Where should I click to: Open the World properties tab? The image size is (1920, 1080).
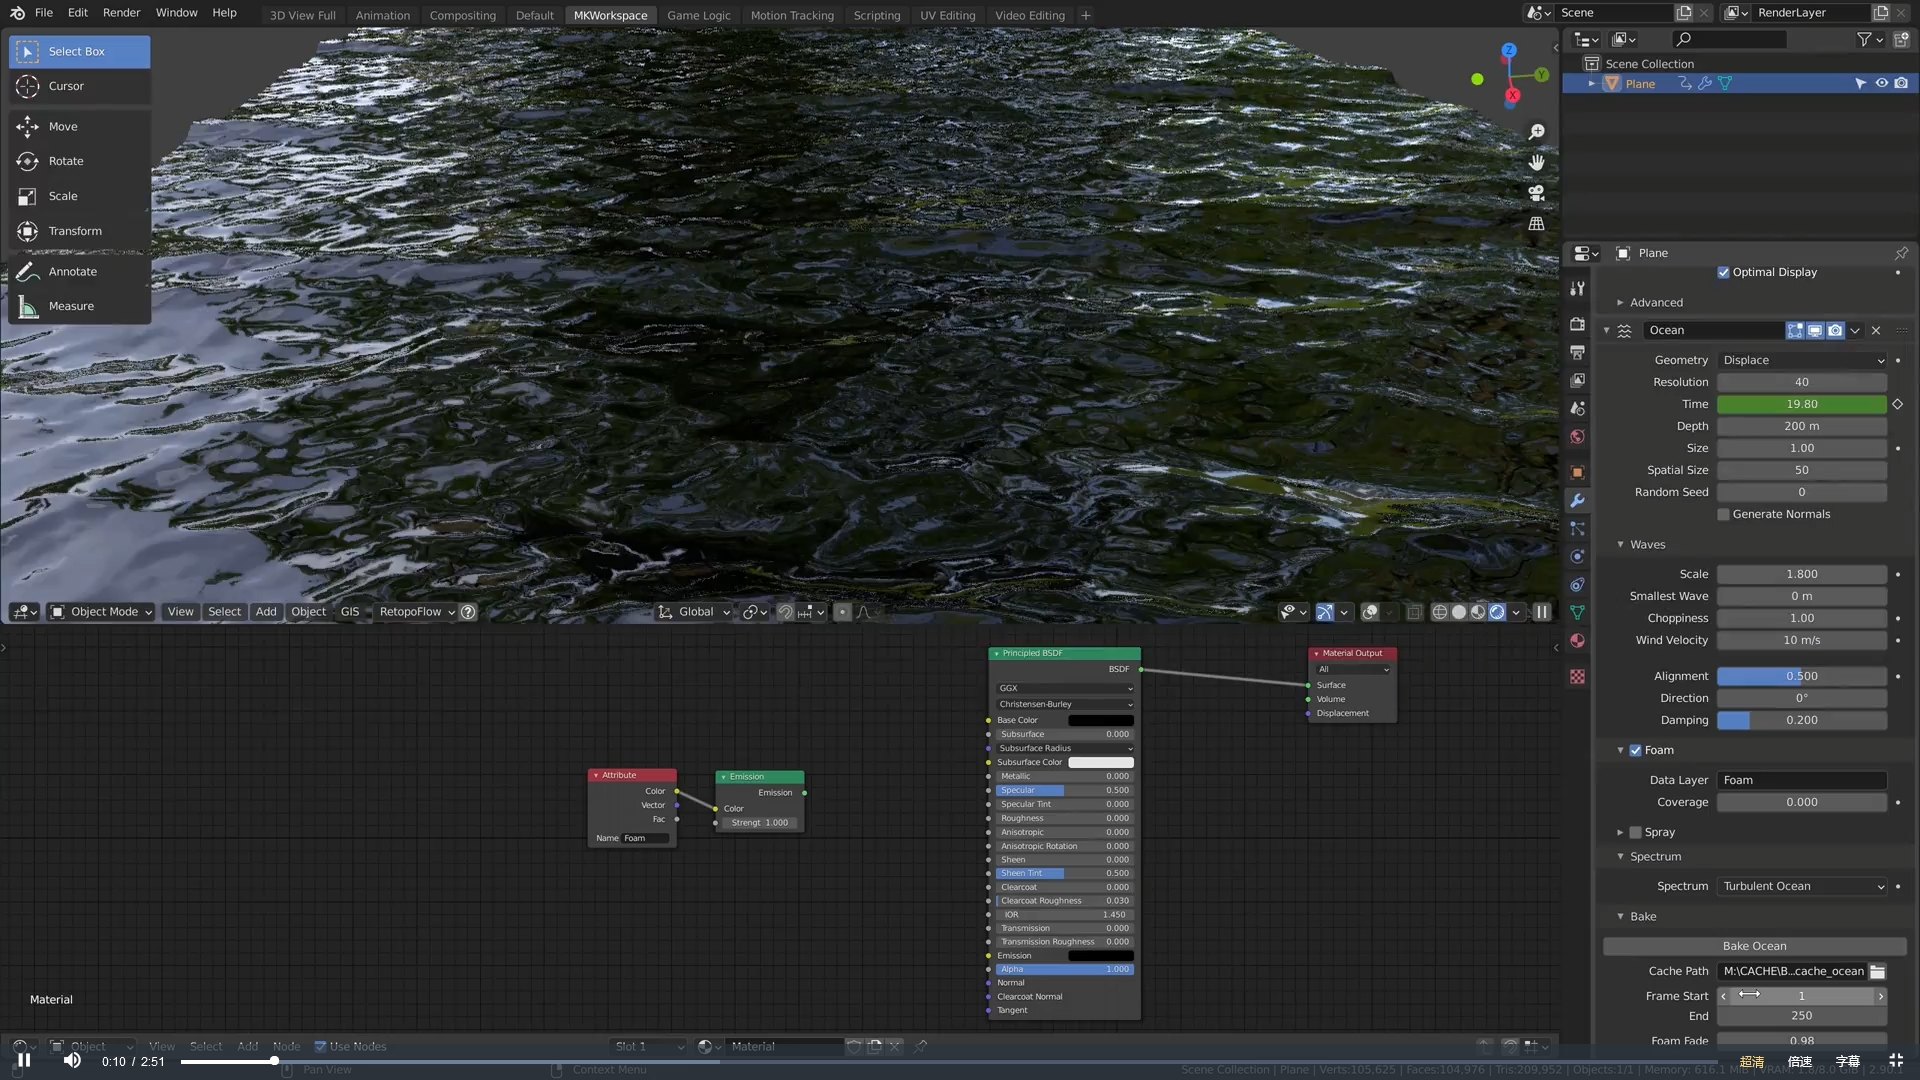pos(1577,436)
